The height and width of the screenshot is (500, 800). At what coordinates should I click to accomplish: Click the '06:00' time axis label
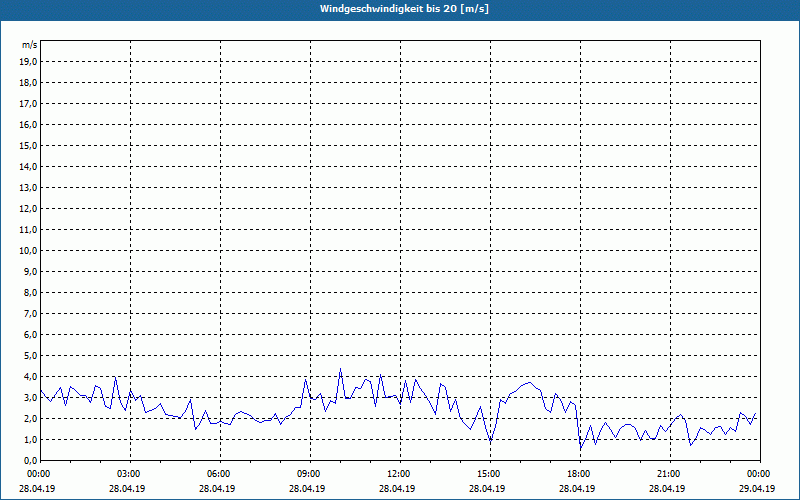220,474
